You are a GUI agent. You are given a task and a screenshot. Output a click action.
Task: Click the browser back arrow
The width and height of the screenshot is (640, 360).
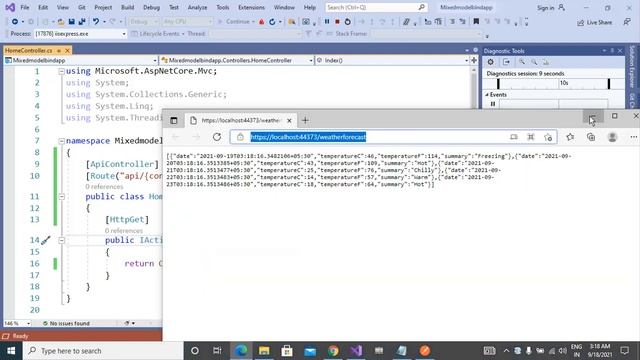click(176, 137)
